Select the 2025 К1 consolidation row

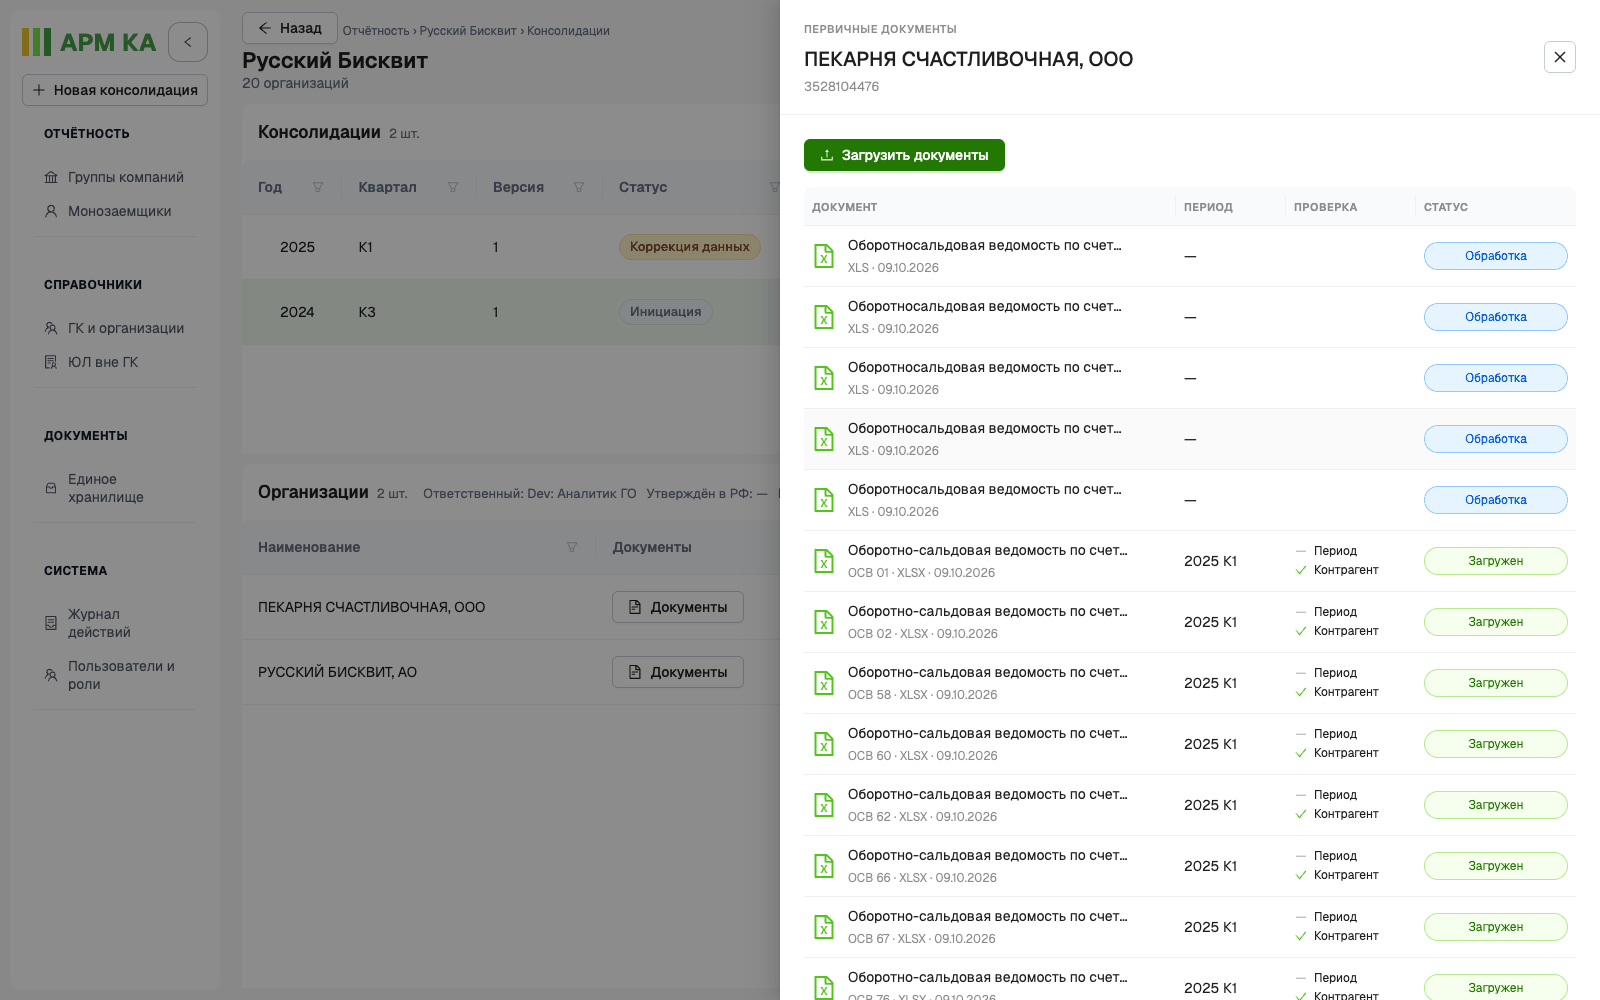[x=511, y=247]
